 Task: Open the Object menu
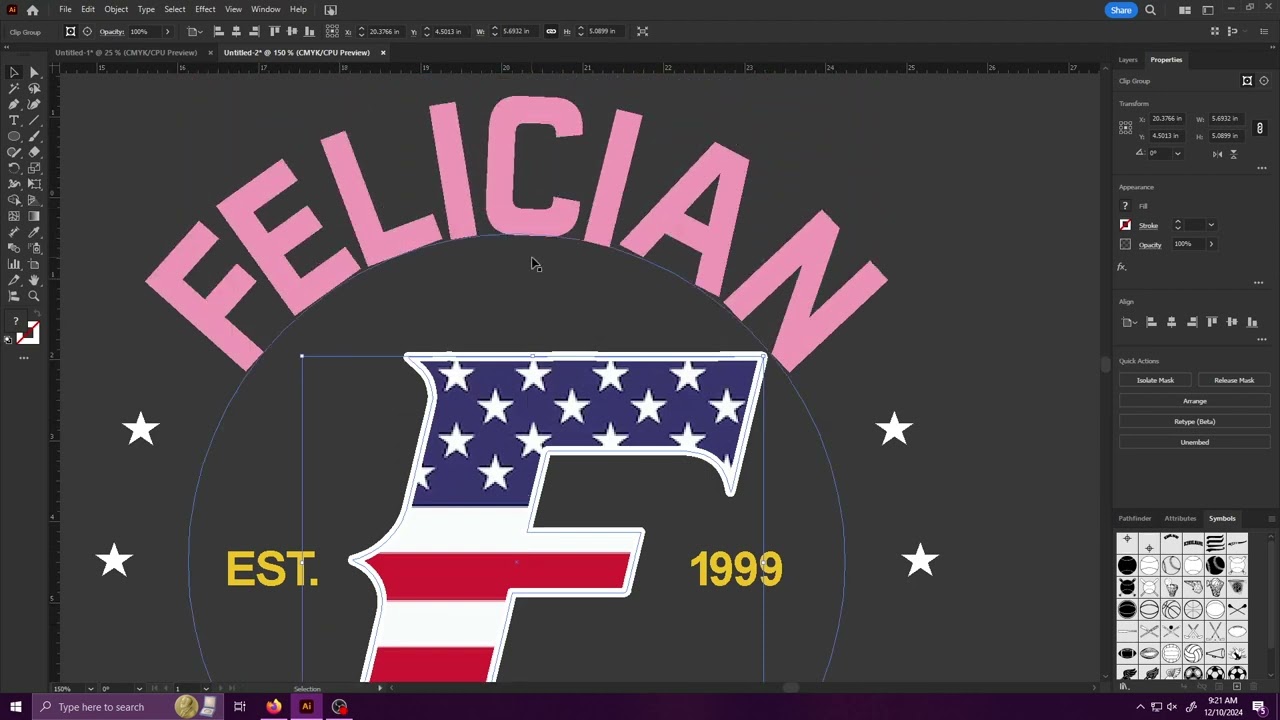pos(116,9)
